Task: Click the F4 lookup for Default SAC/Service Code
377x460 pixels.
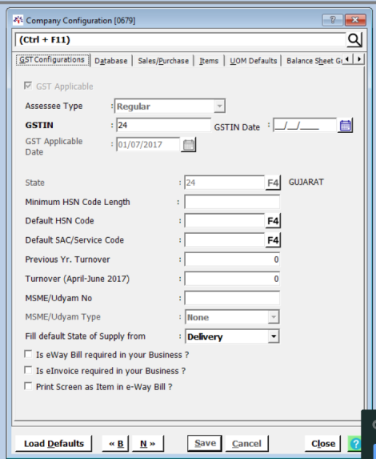Action: click(273, 240)
